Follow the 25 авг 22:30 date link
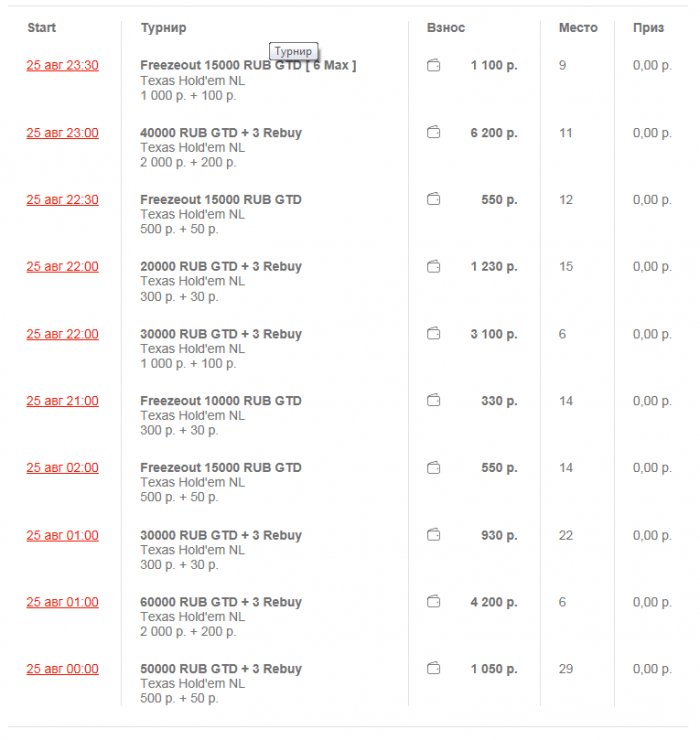This screenshot has height=740, width=700. [x=62, y=200]
